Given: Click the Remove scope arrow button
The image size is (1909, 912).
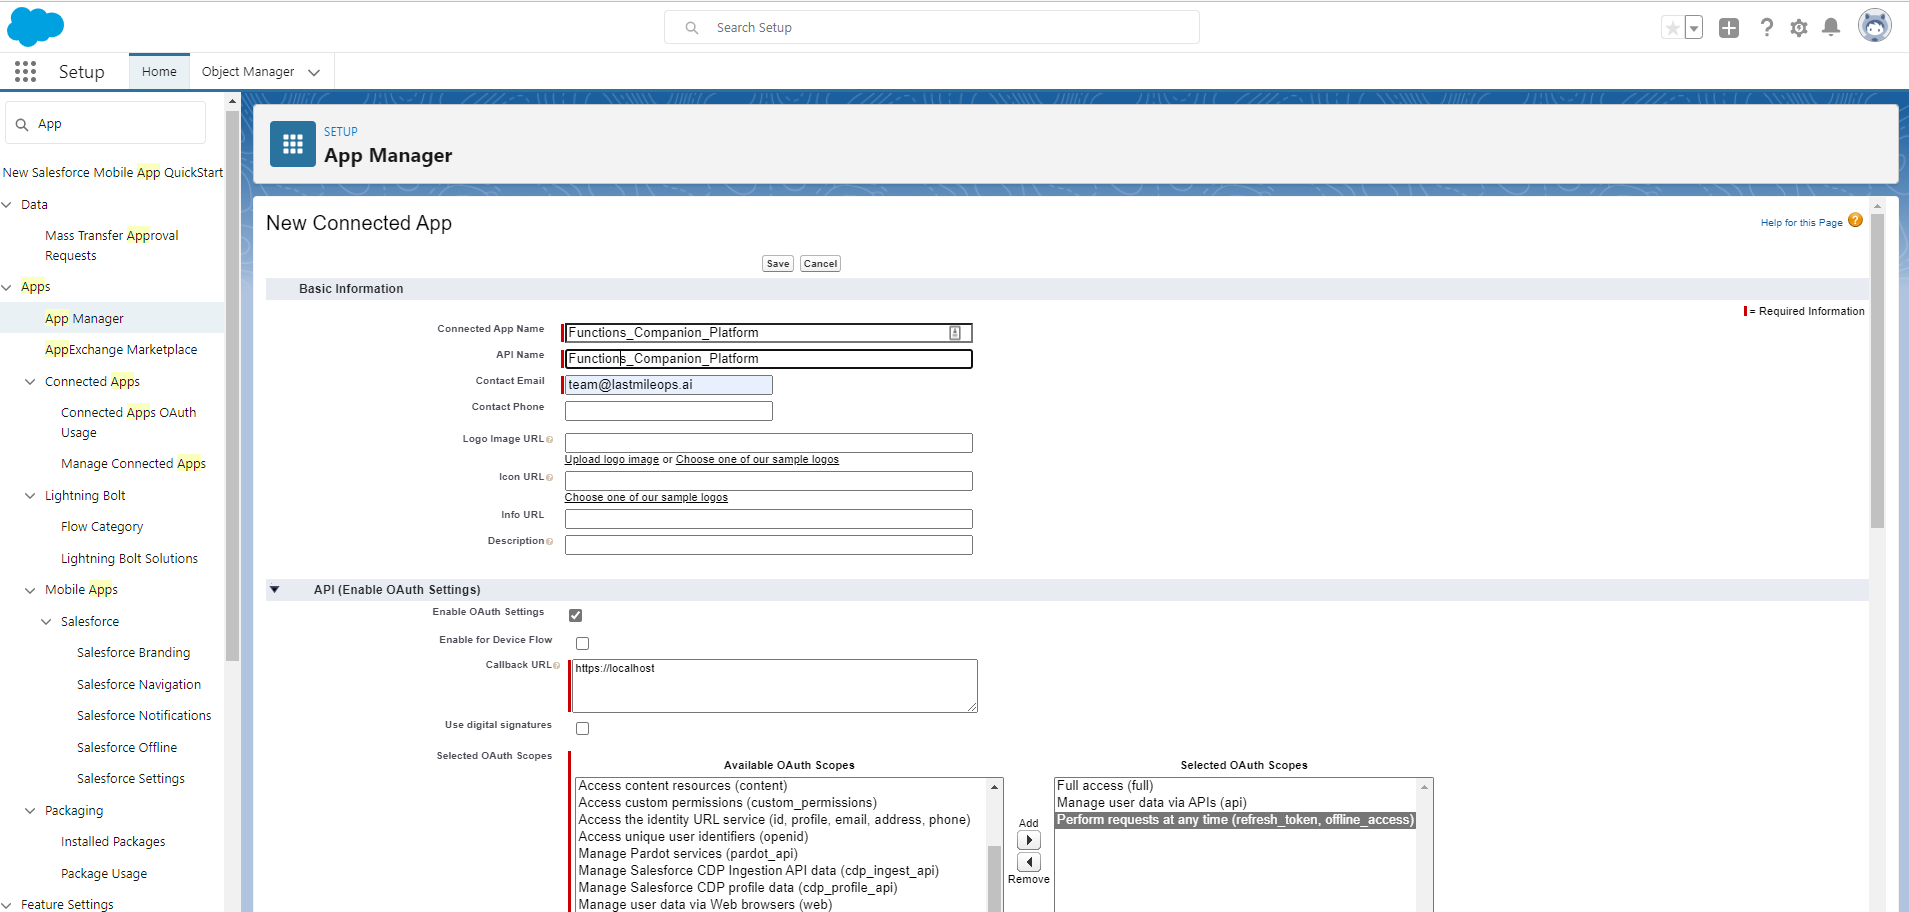Looking at the screenshot, I should click(1029, 862).
